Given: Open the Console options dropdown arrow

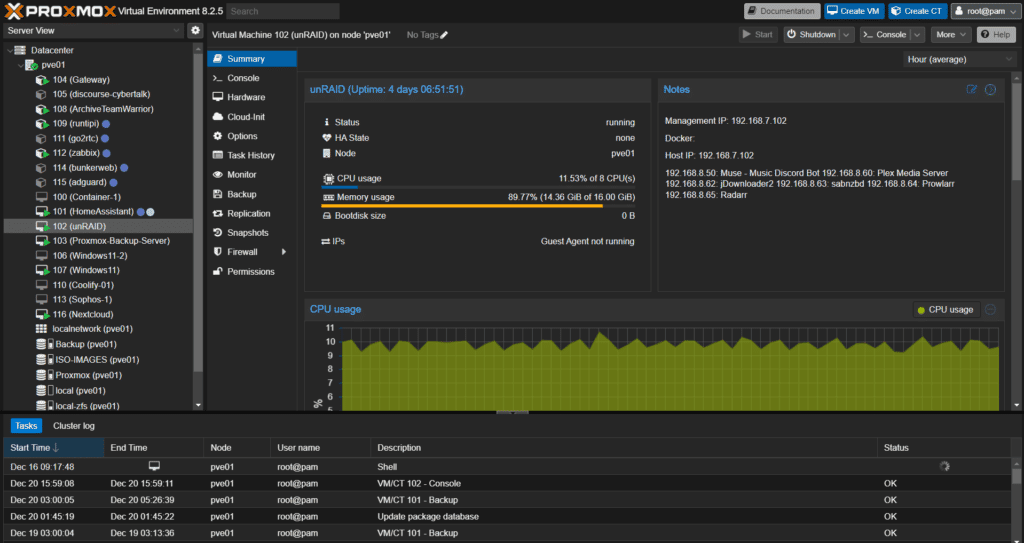Looking at the screenshot, I should click(917, 35).
